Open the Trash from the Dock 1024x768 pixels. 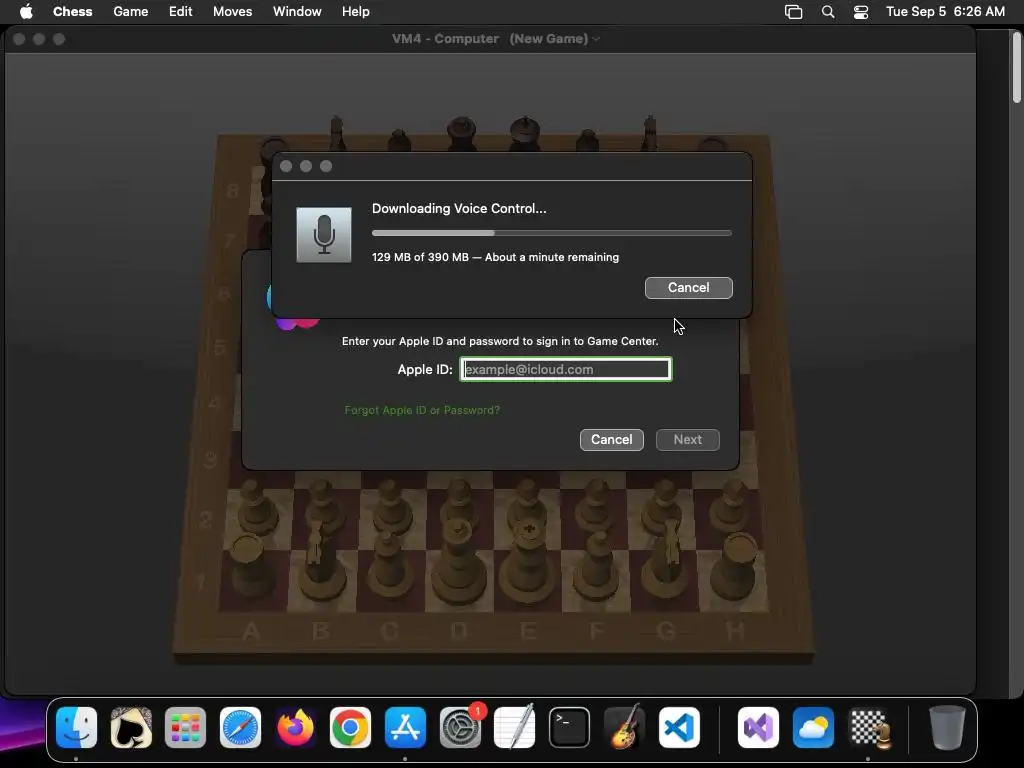click(x=947, y=728)
